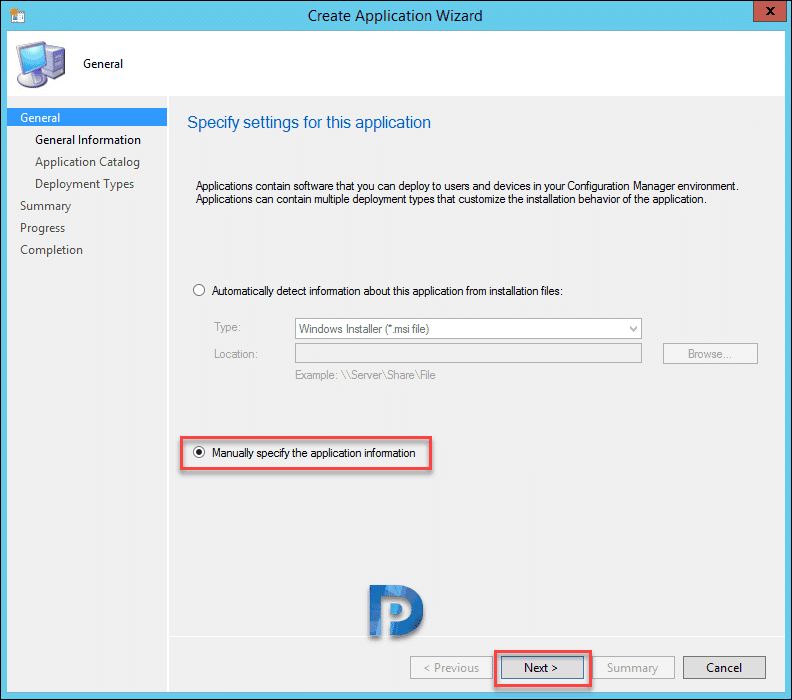Image resolution: width=792 pixels, height=700 pixels.
Task: Click the Browse... button
Action: click(710, 354)
